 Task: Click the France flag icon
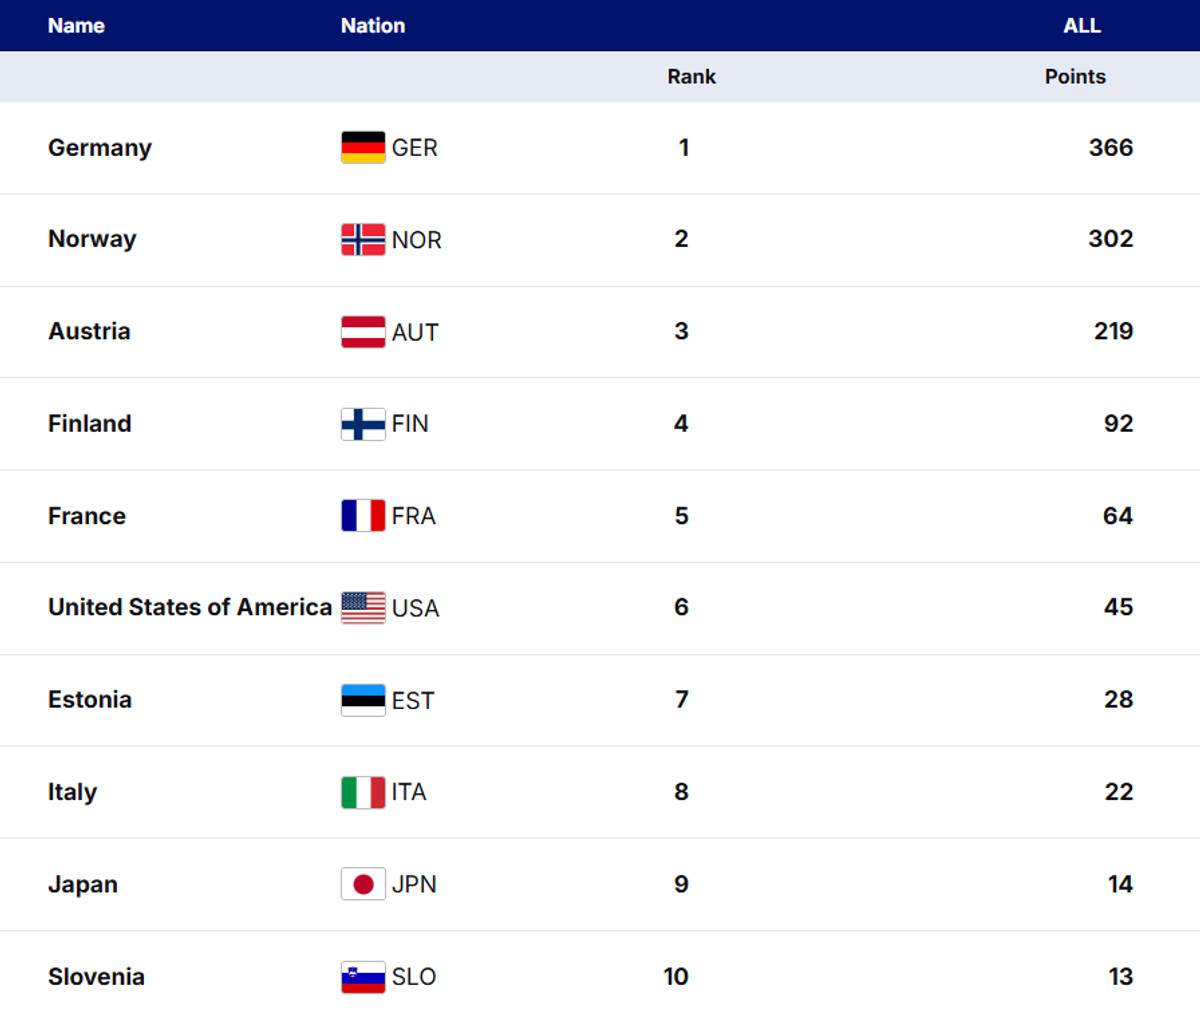tap(363, 516)
